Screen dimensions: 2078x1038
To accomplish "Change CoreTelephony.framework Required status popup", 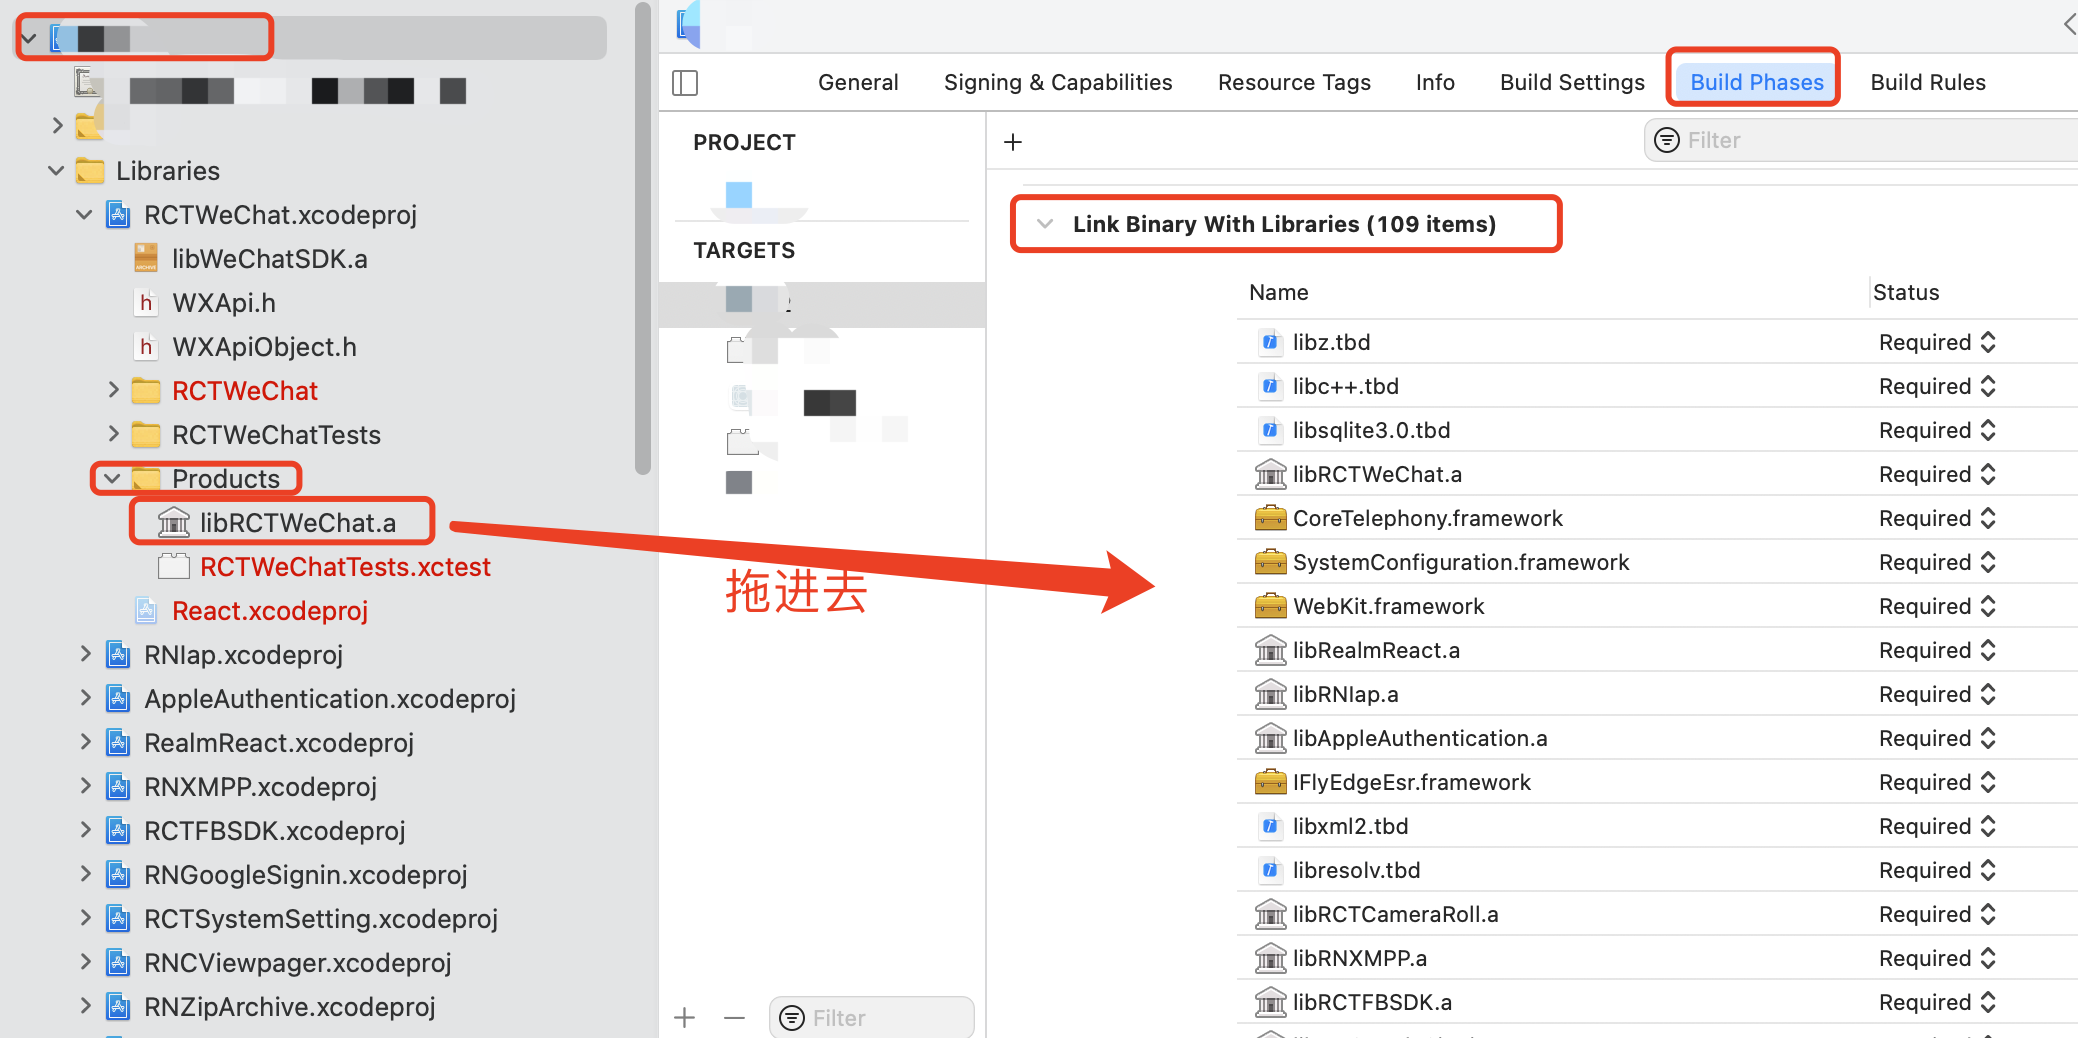I will coord(1937,518).
